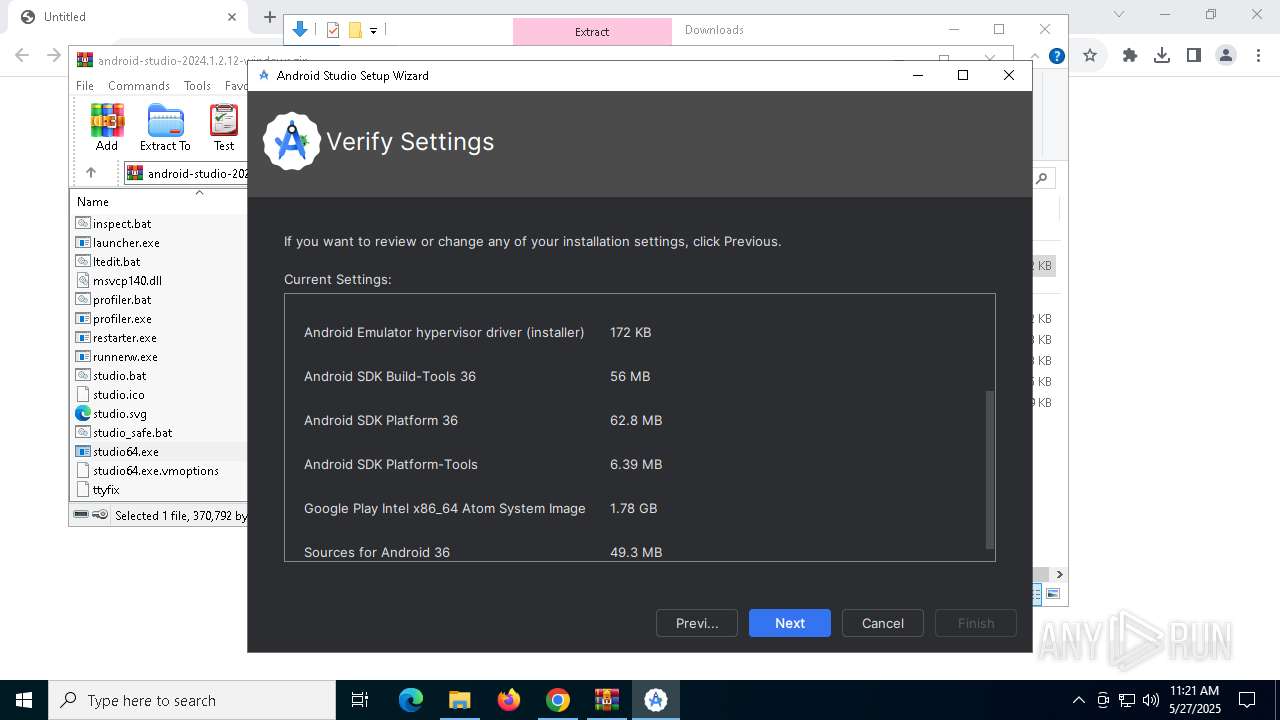Click the Android SDK Platform-Tools entry
The height and width of the screenshot is (720, 1280).
tap(391, 464)
